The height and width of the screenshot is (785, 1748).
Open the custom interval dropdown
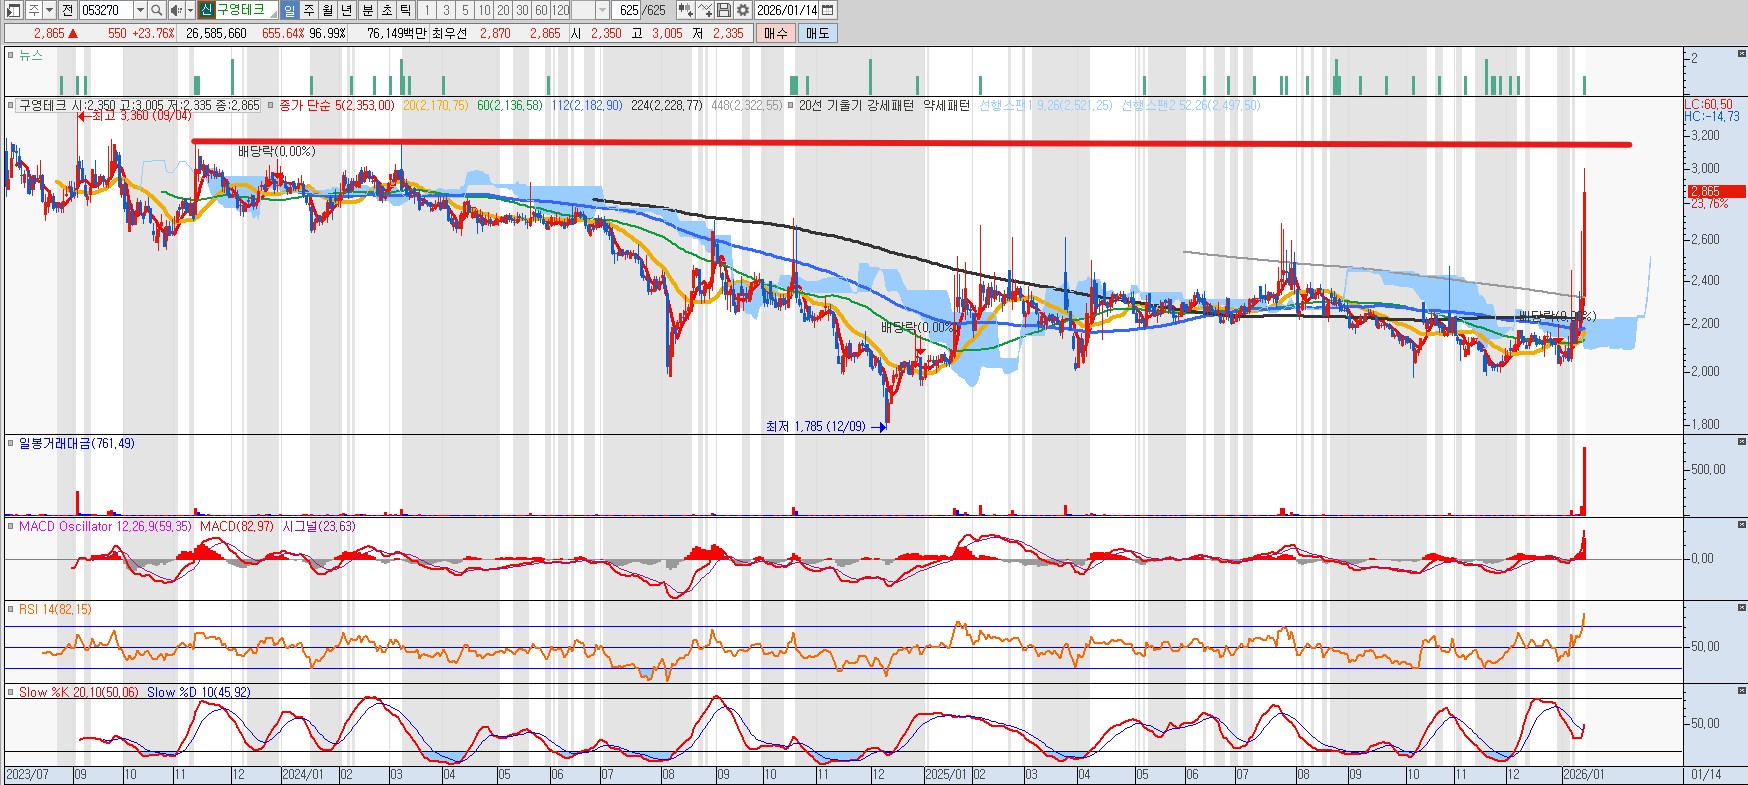(x=602, y=10)
